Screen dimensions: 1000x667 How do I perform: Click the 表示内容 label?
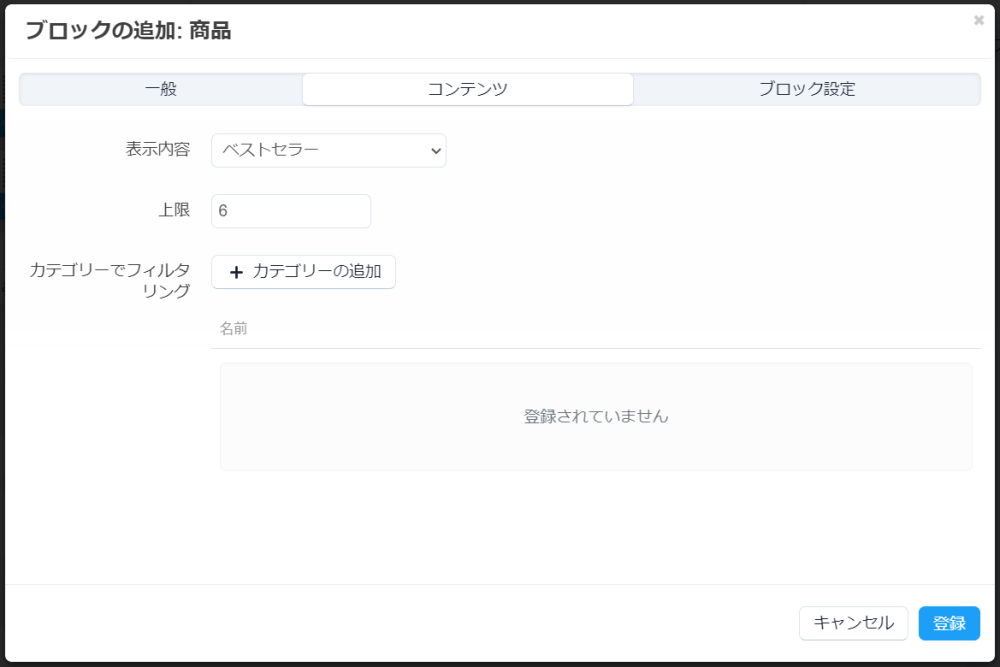(x=158, y=149)
